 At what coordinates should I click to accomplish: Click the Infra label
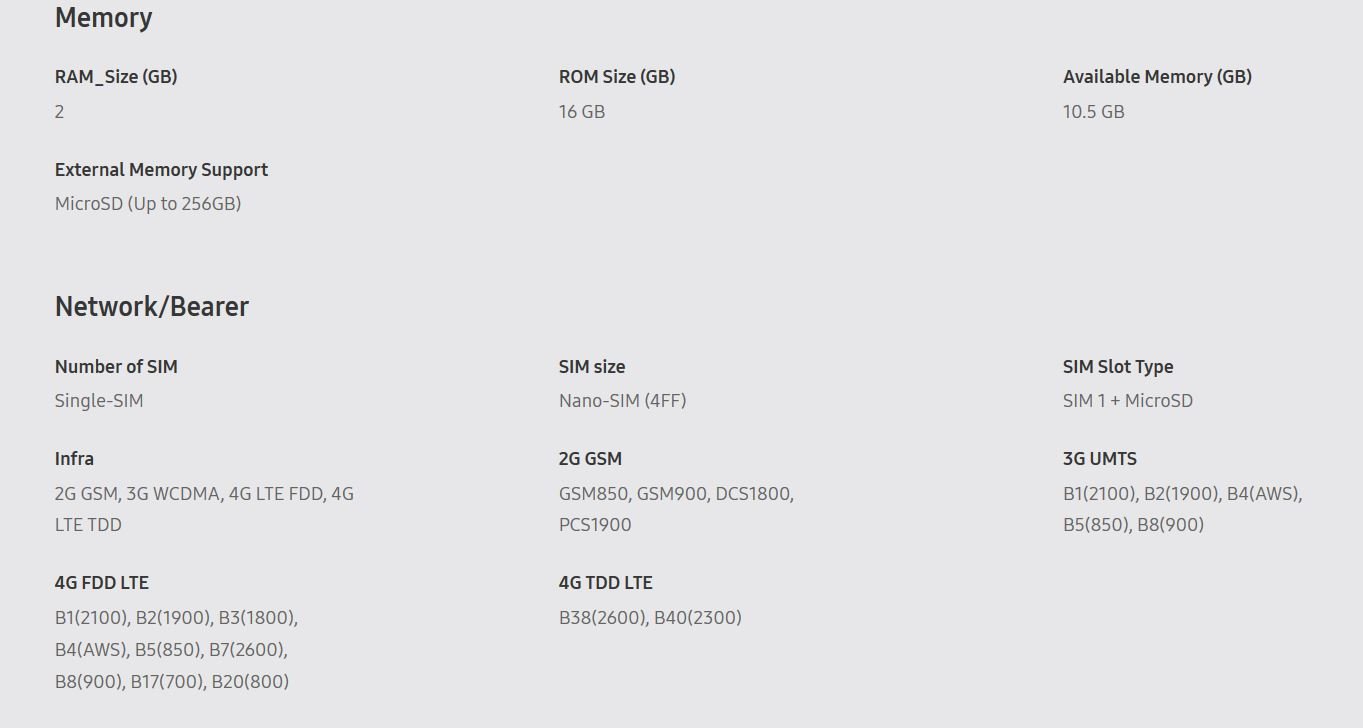(x=74, y=459)
